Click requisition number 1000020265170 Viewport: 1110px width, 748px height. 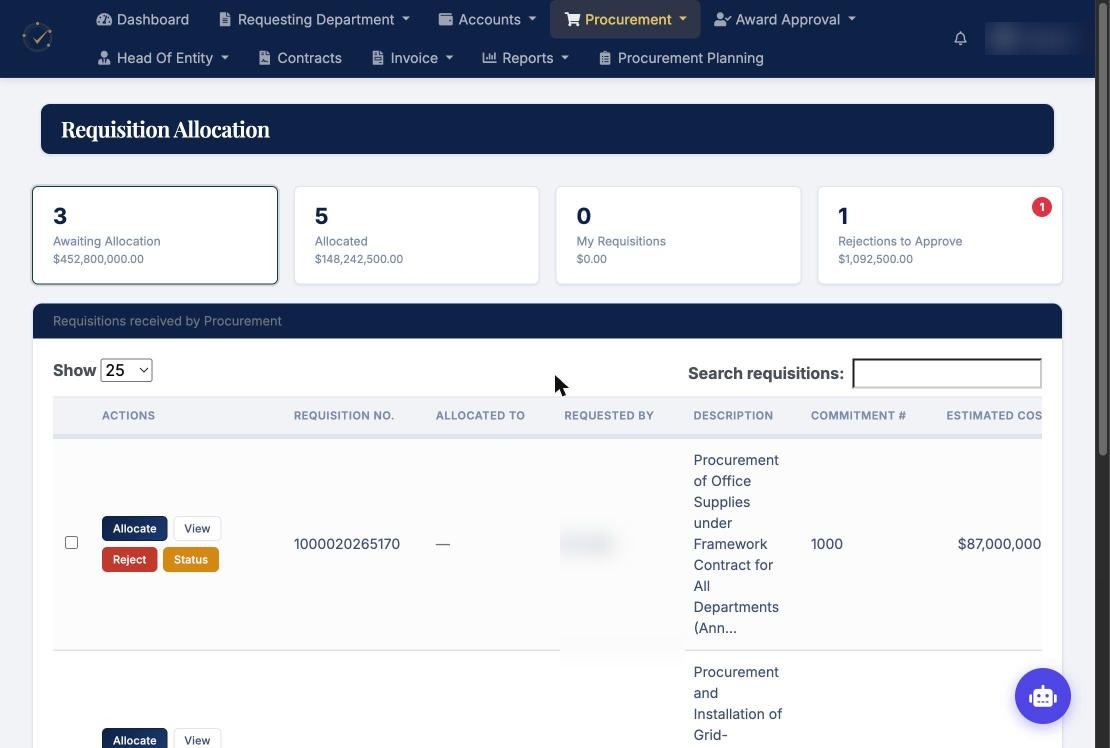click(x=347, y=544)
